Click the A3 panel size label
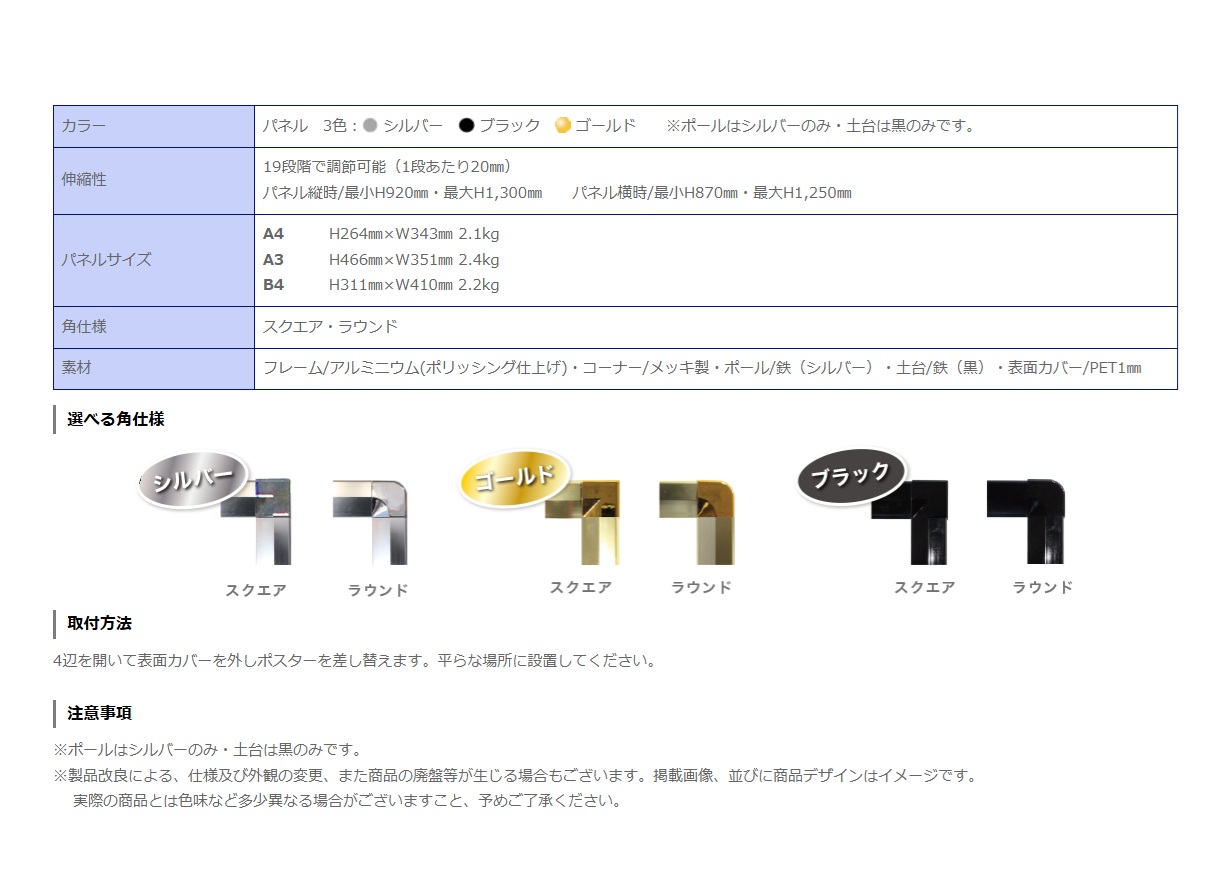1208x889 pixels. [273, 259]
